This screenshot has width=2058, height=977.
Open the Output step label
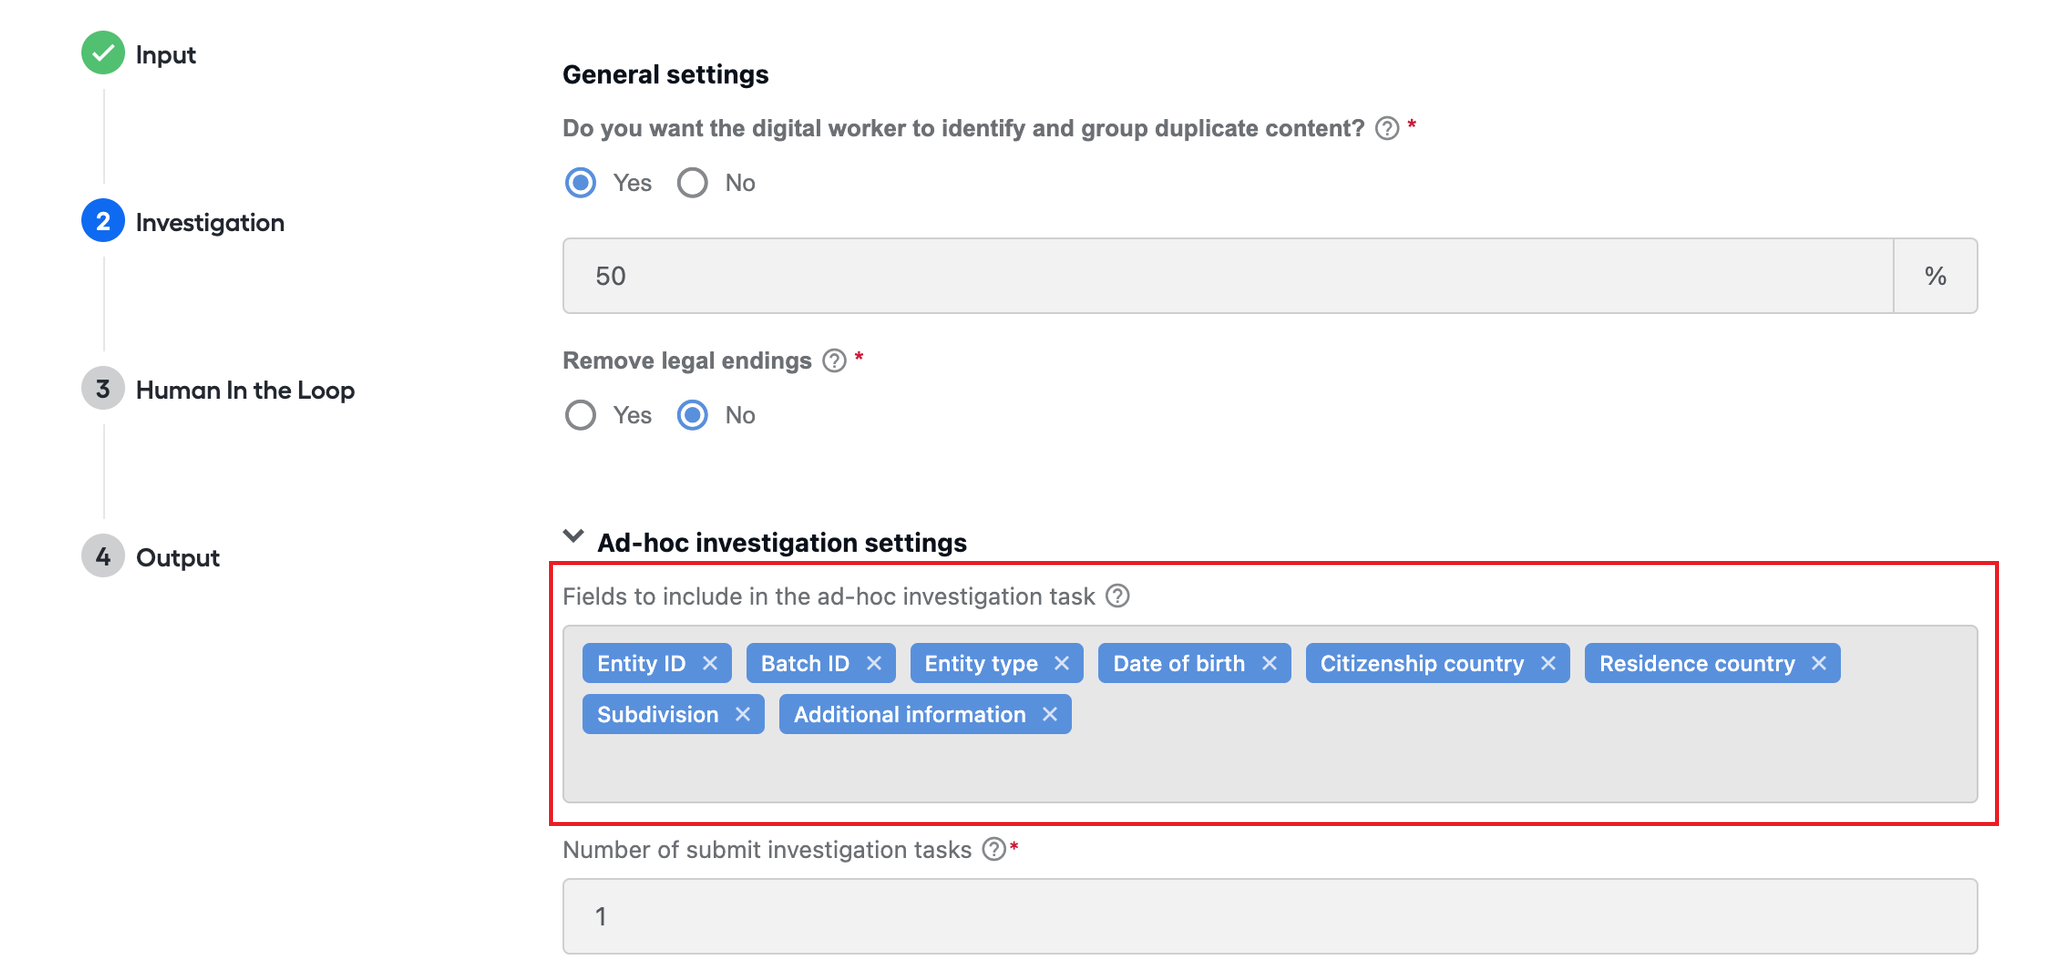(x=178, y=558)
